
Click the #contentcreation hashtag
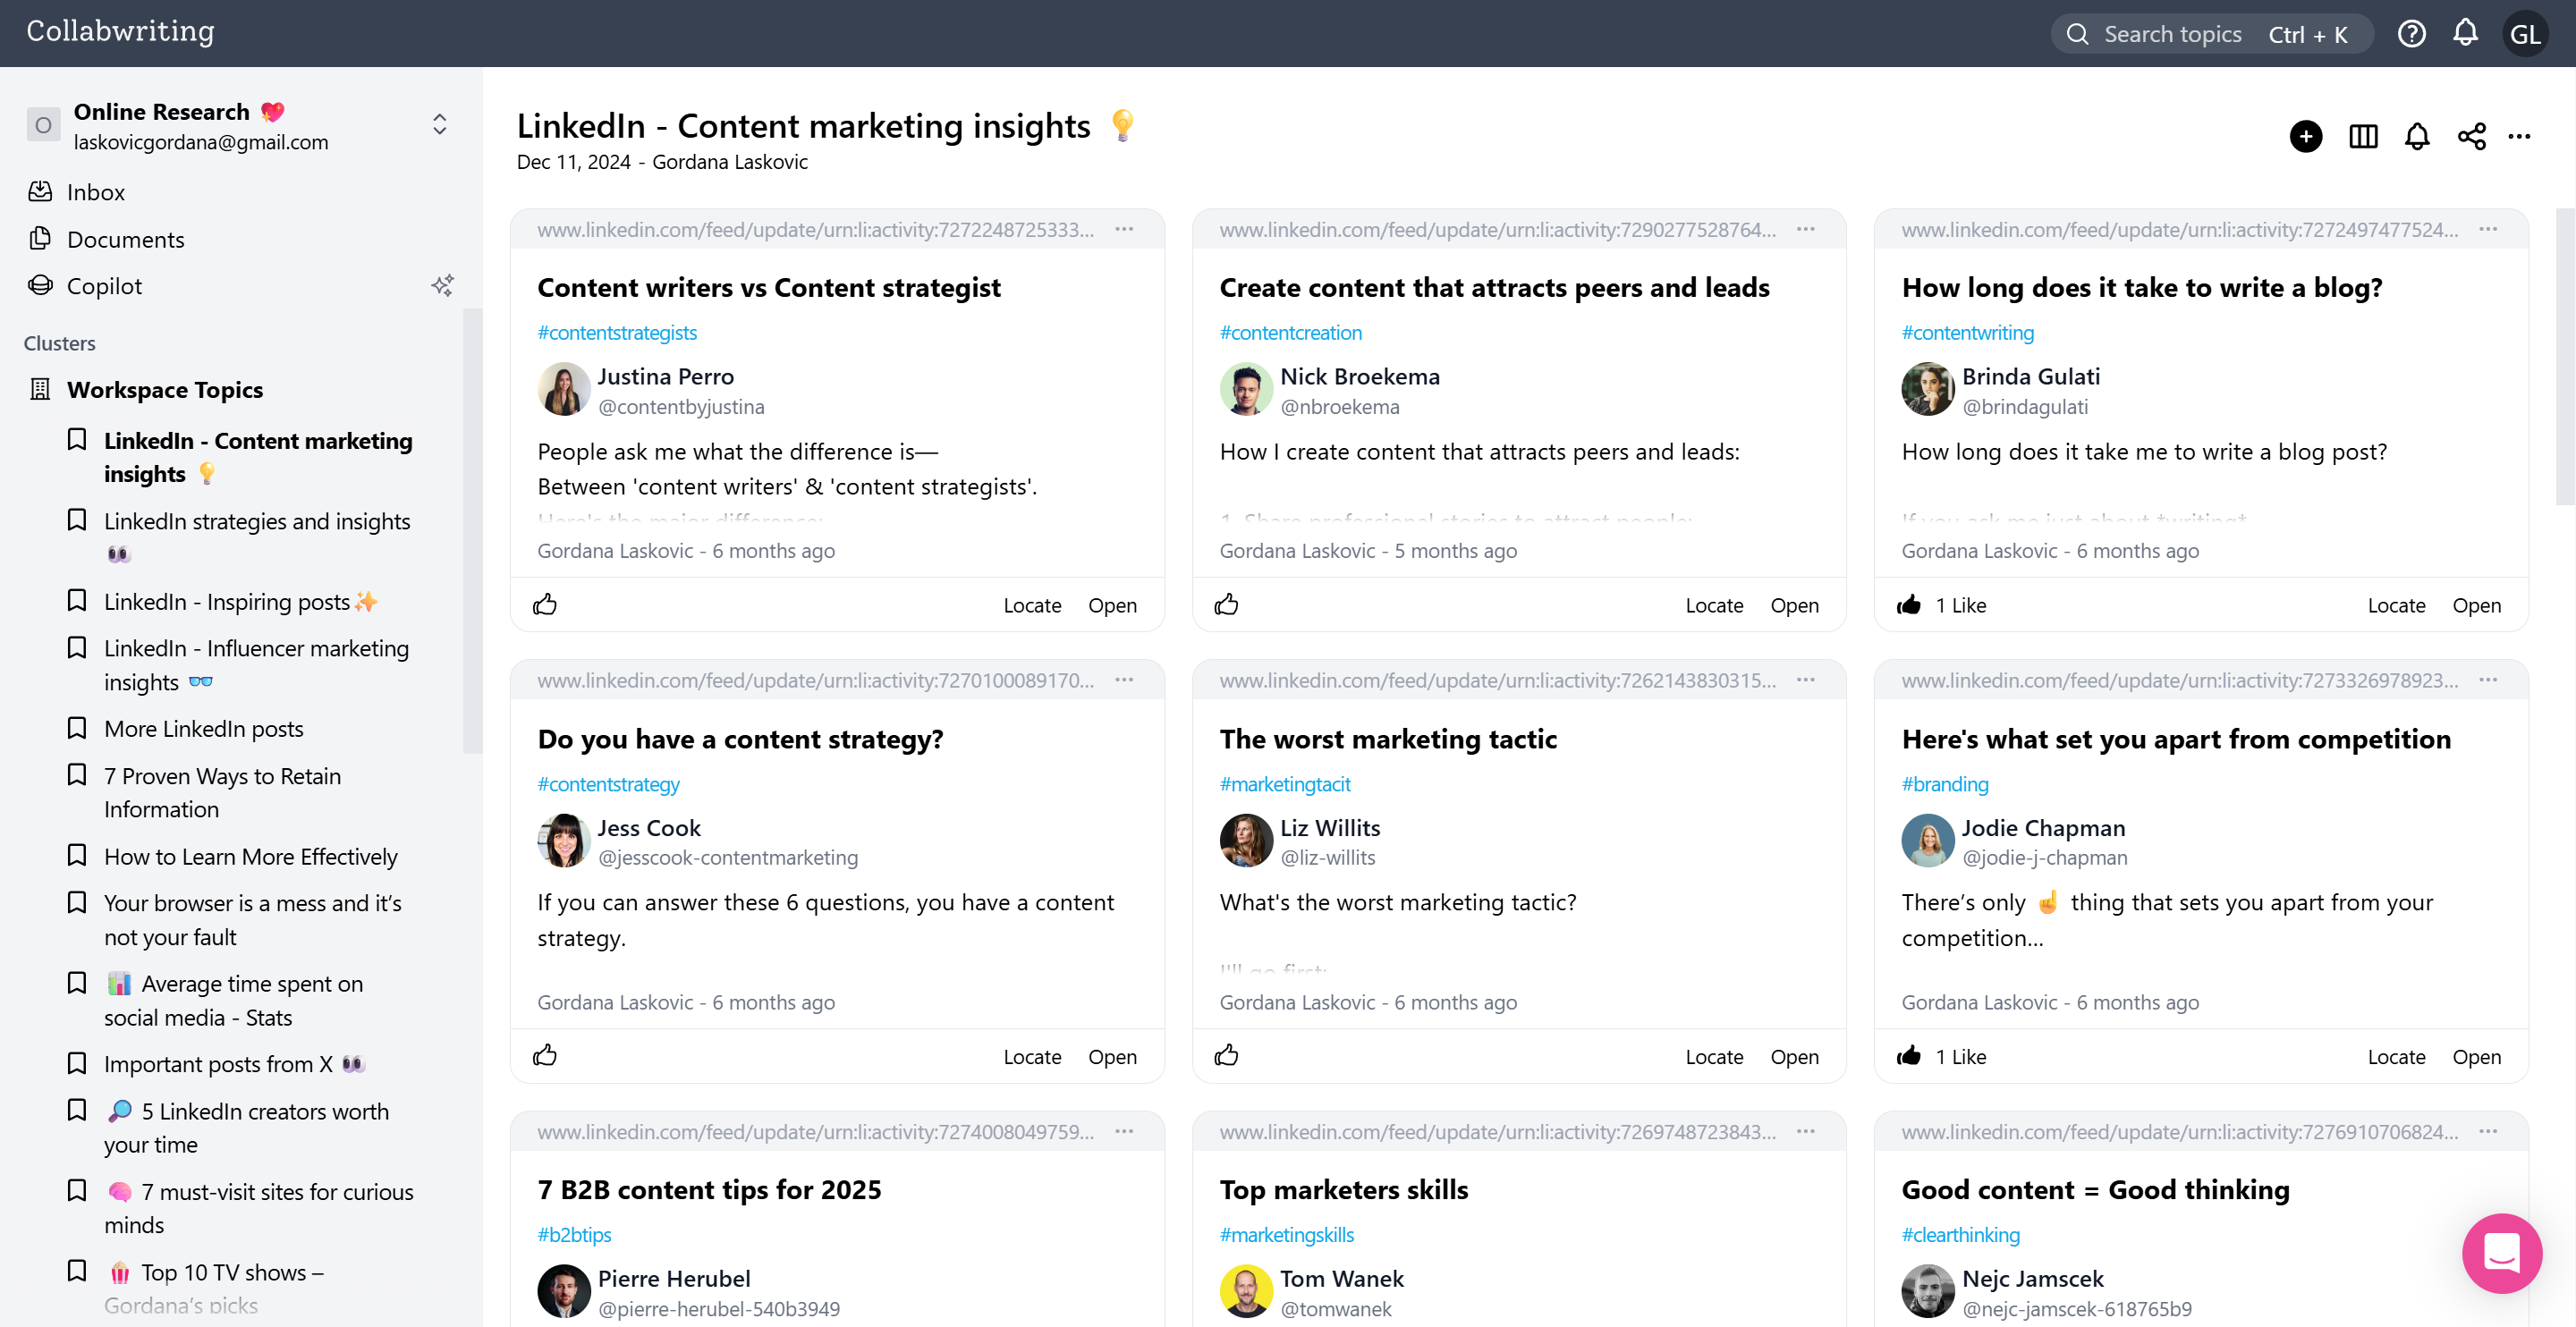pos(1290,333)
